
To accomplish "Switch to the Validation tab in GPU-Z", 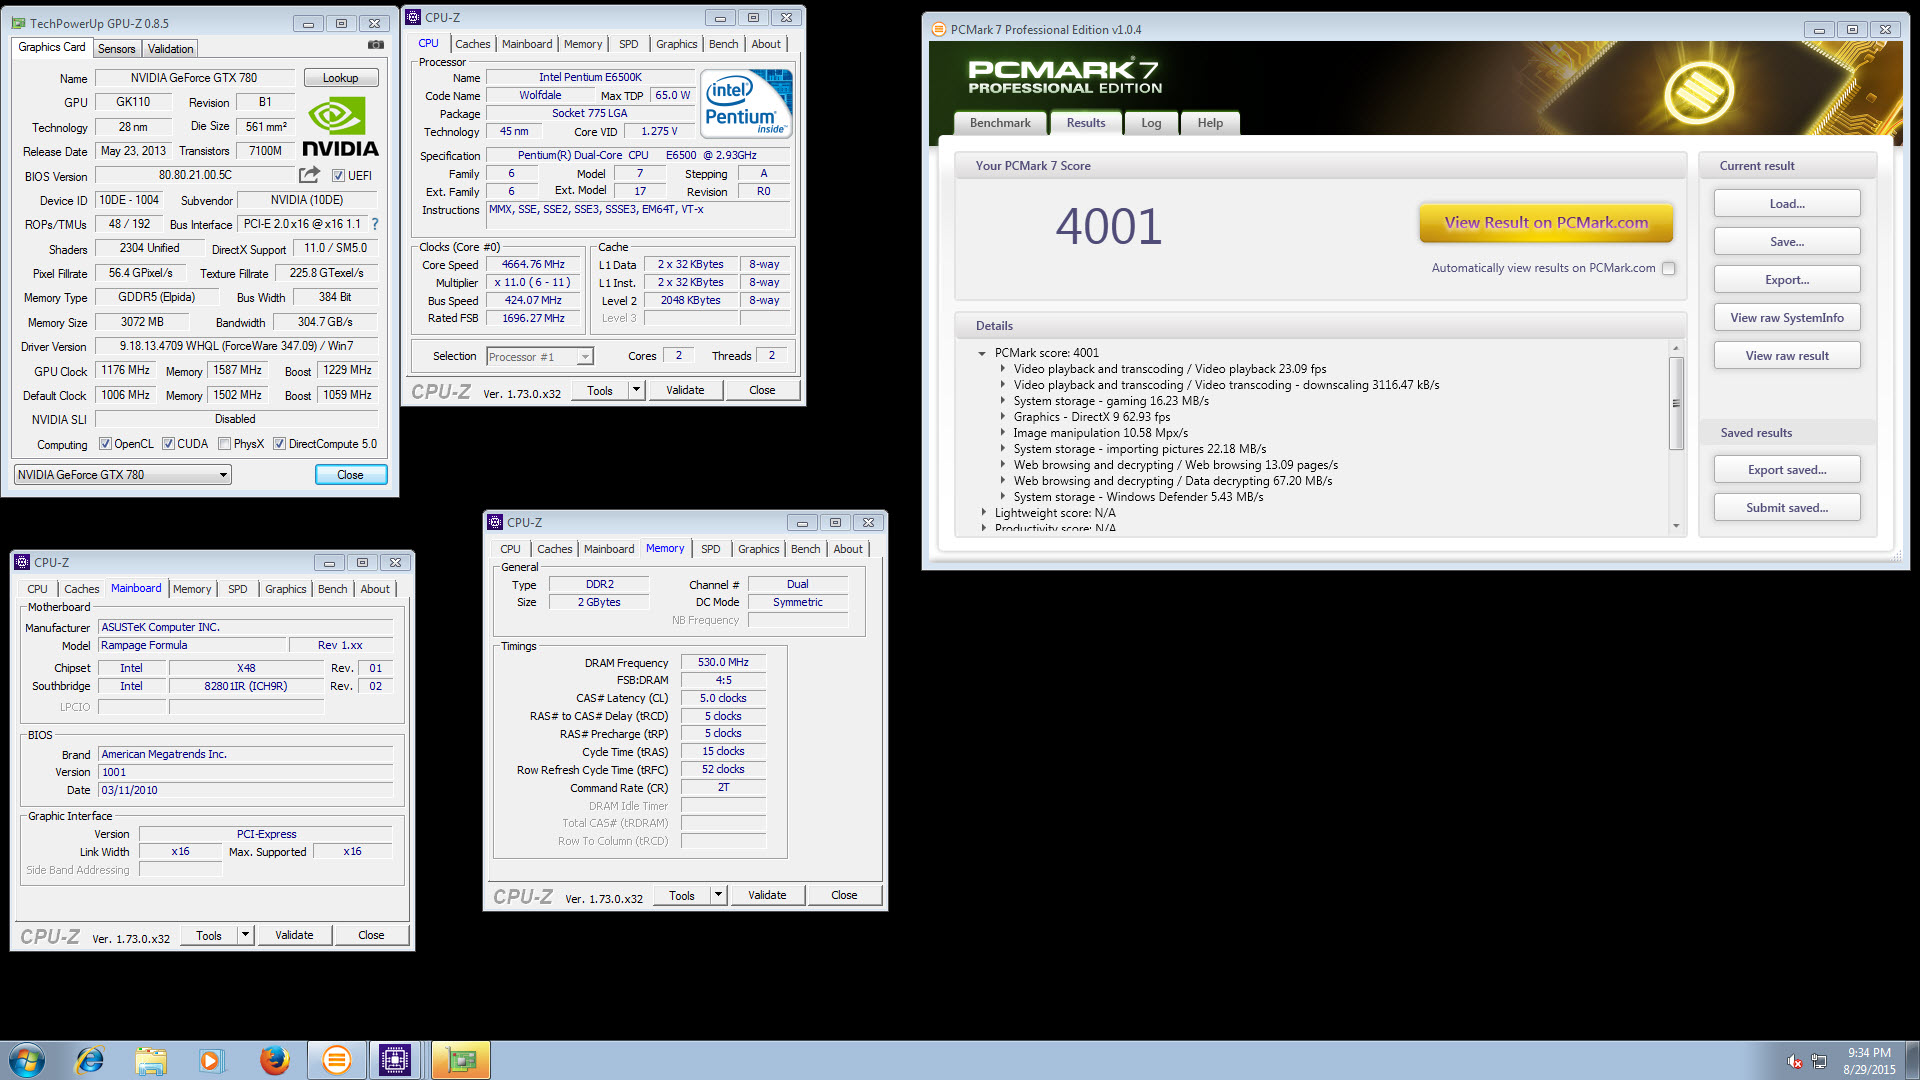I will tap(170, 49).
